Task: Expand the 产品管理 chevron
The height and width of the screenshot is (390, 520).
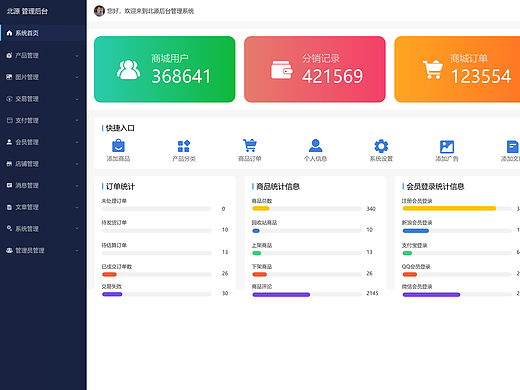Action: point(77,56)
